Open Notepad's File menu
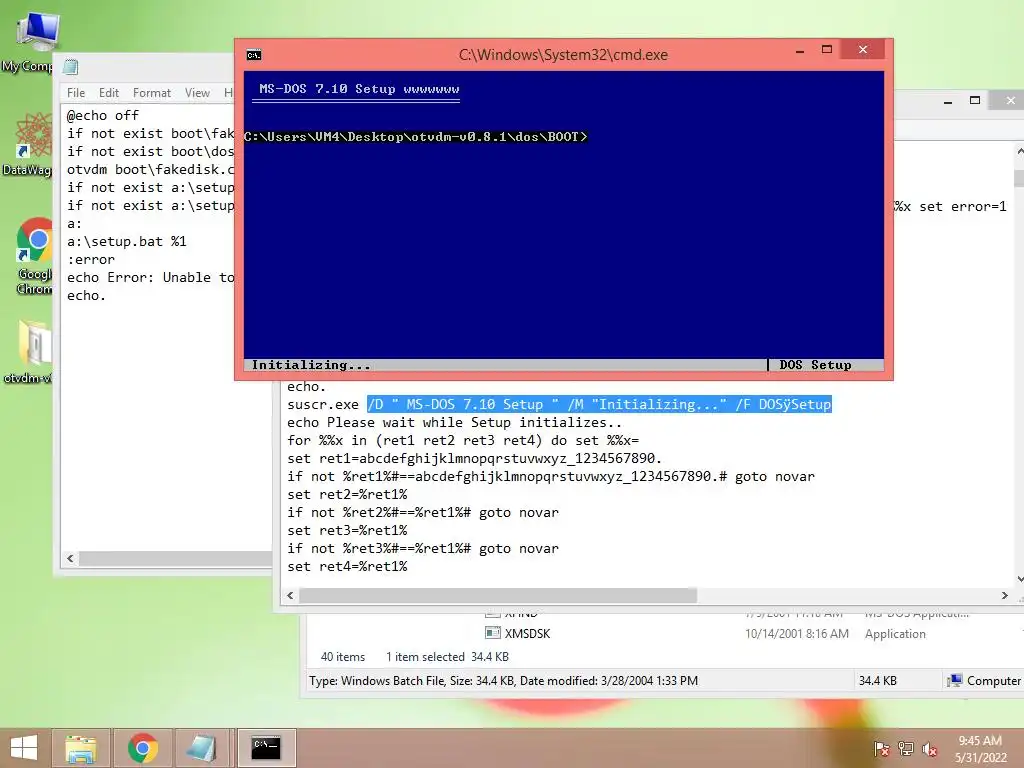Screen dimensions: 1024x768 (x=76, y=93)
